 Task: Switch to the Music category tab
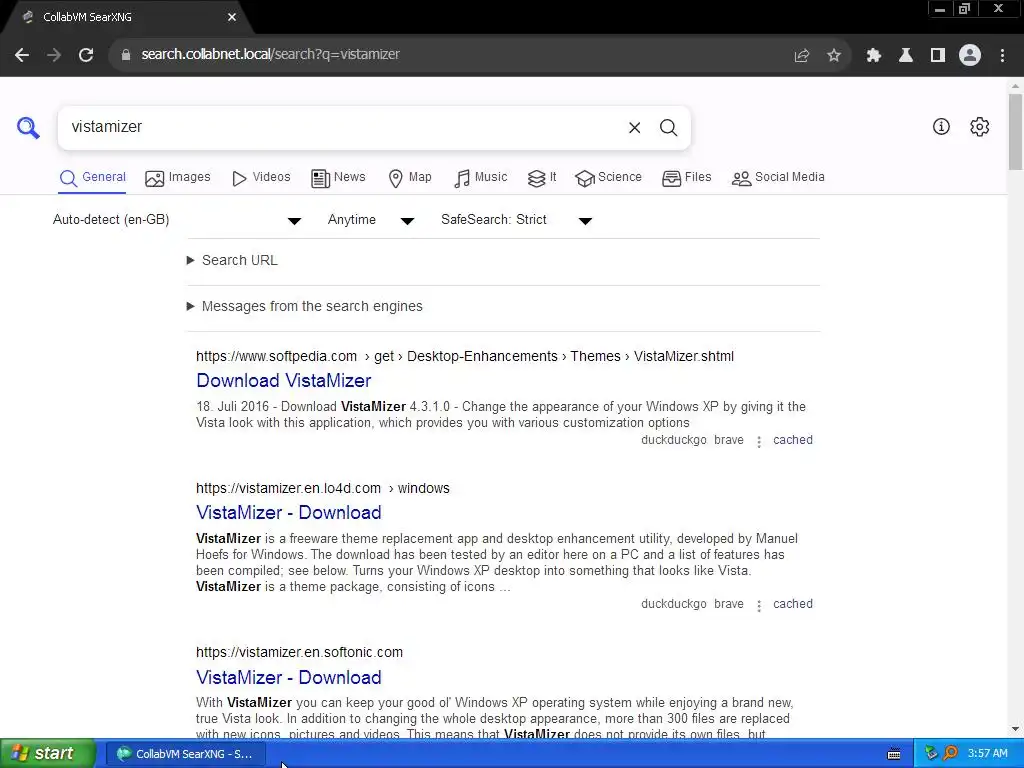click(480, 178)
